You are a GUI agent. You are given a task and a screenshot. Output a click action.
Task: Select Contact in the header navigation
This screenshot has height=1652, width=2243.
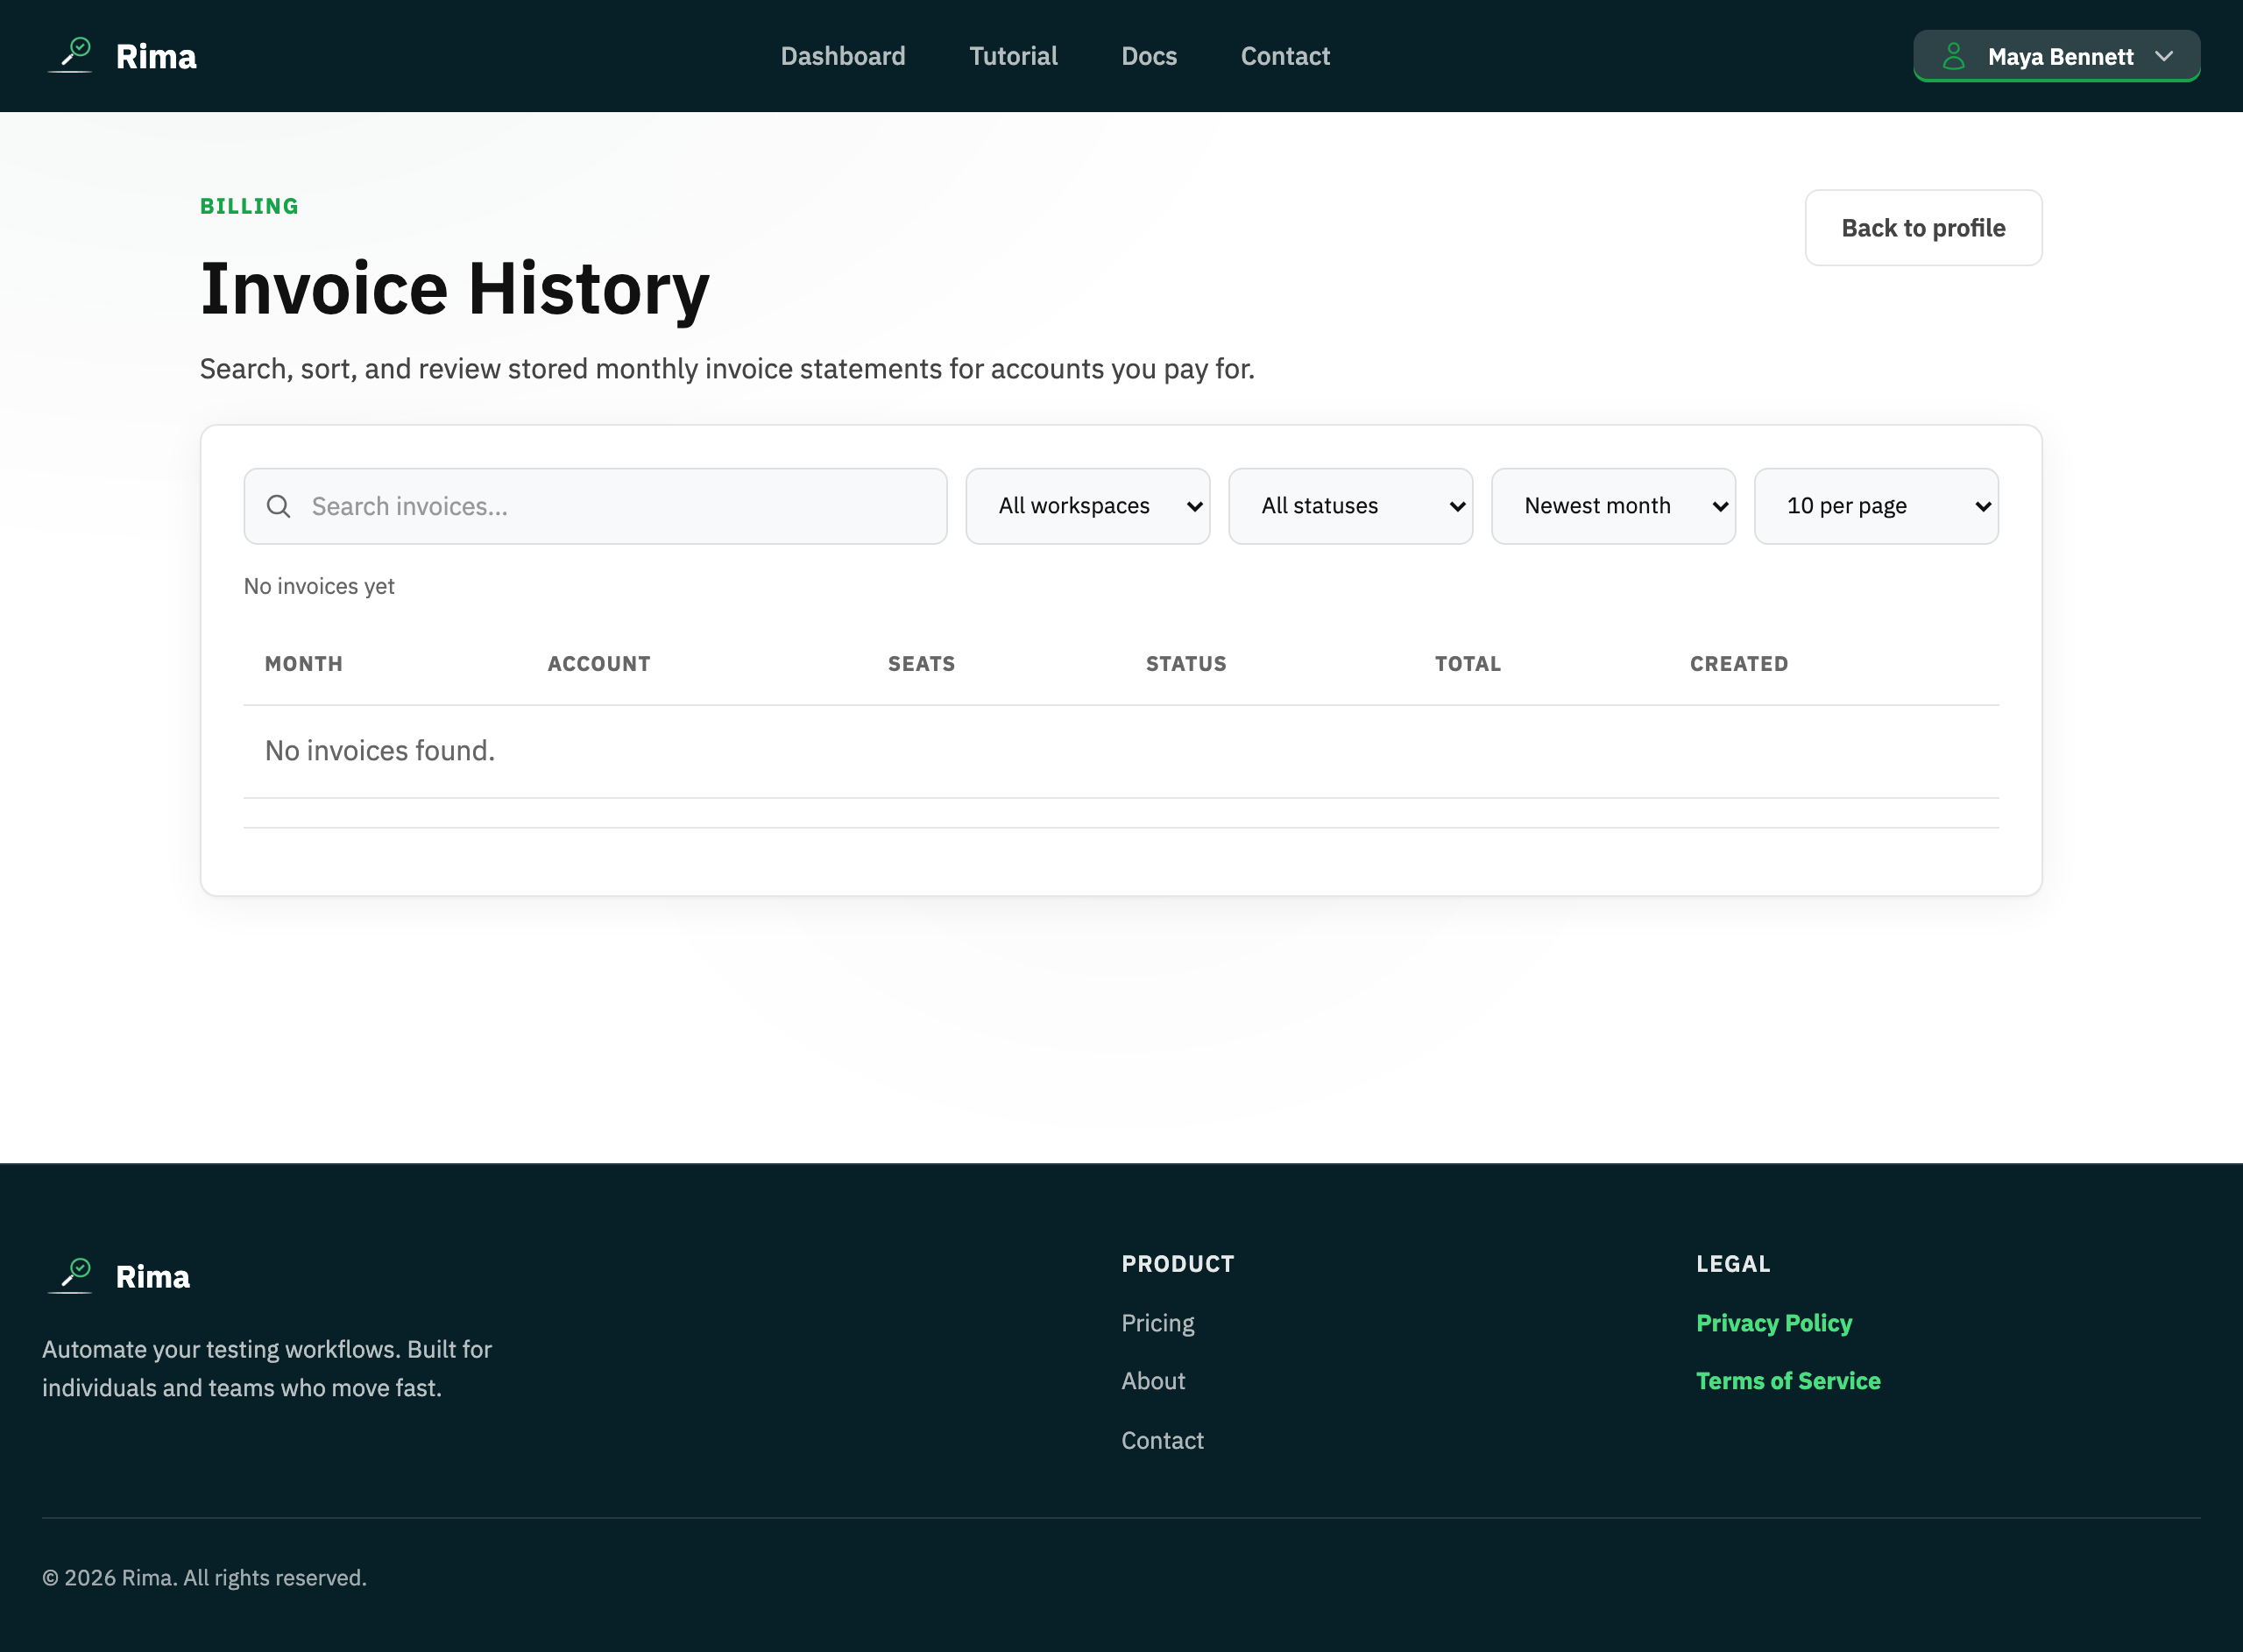1285,56
